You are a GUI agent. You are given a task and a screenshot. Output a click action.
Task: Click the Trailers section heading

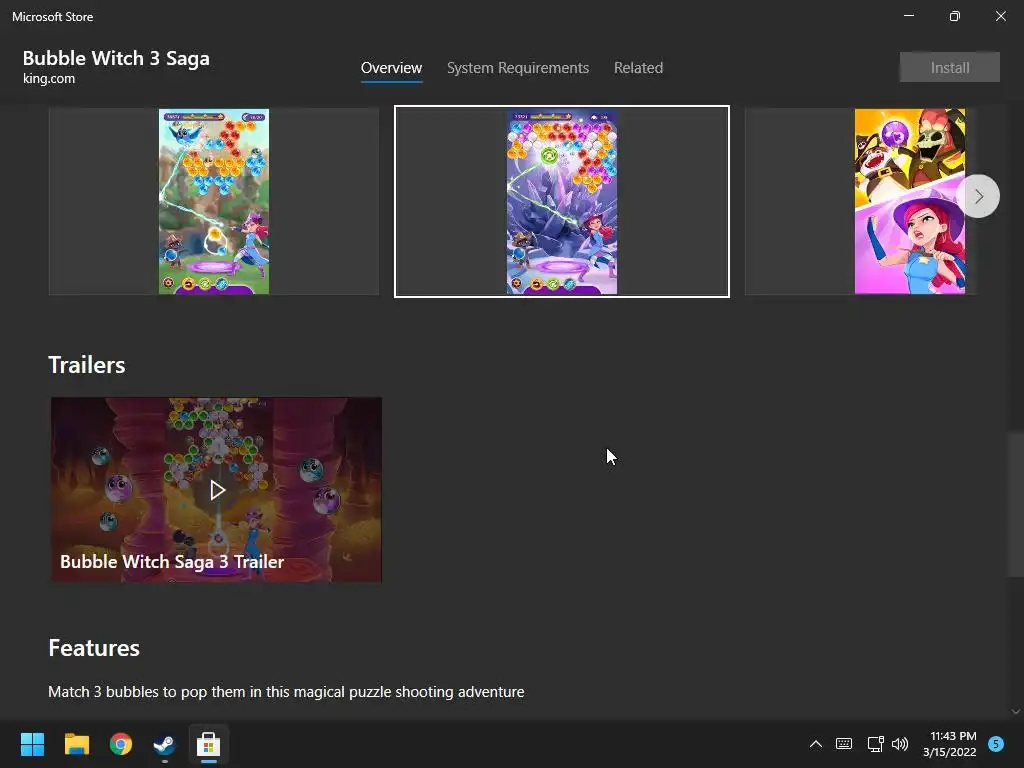pos(87,364)
